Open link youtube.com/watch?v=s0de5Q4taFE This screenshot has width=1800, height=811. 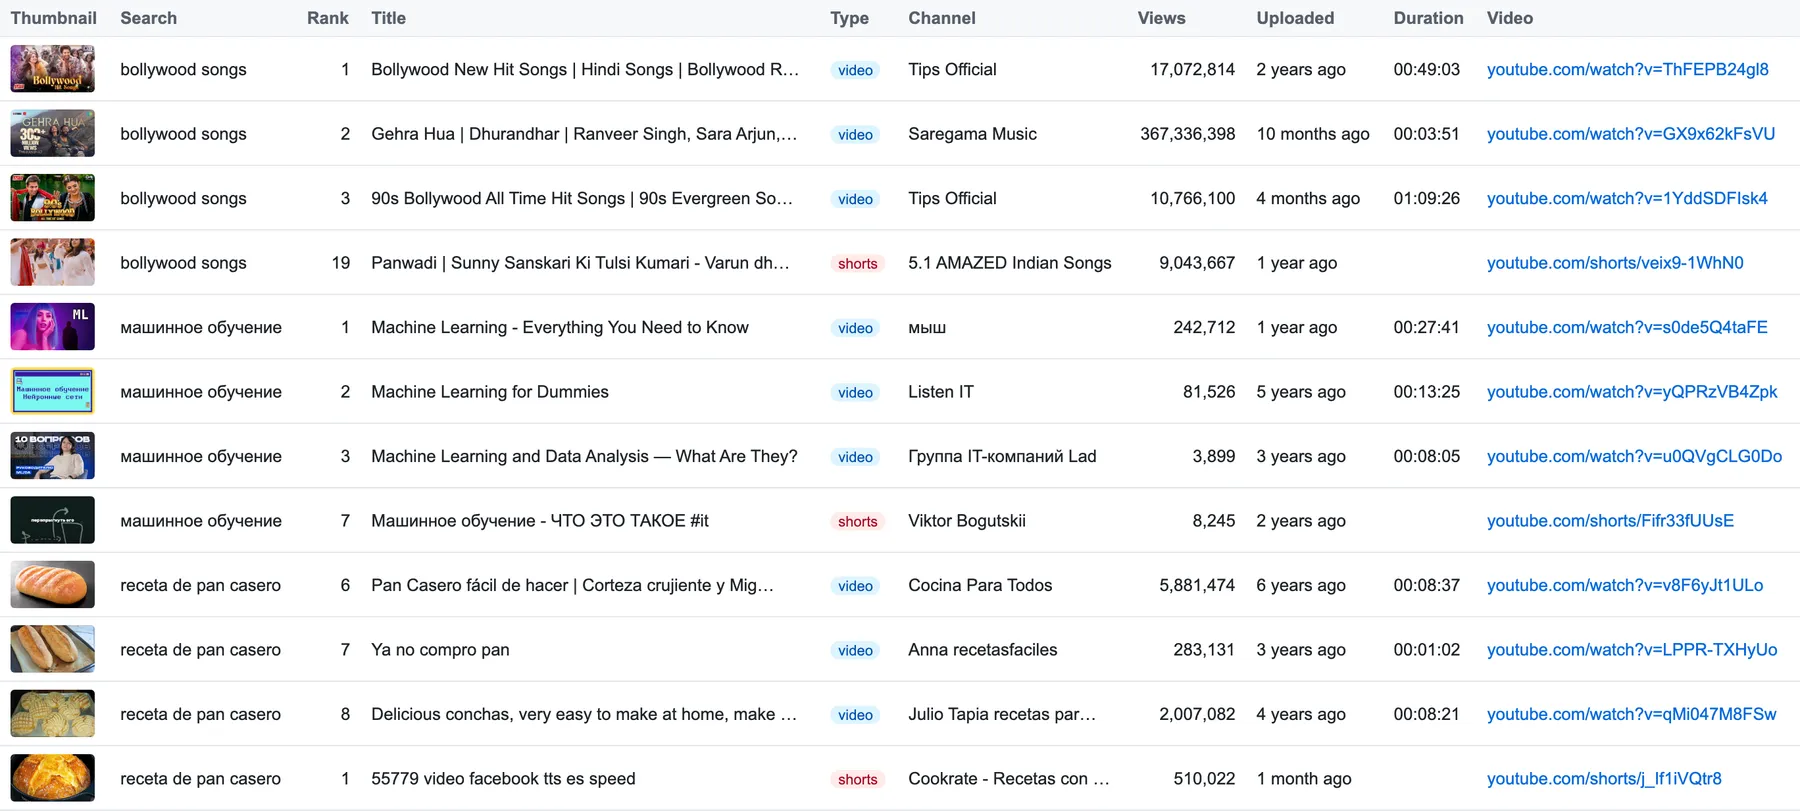1627,327
